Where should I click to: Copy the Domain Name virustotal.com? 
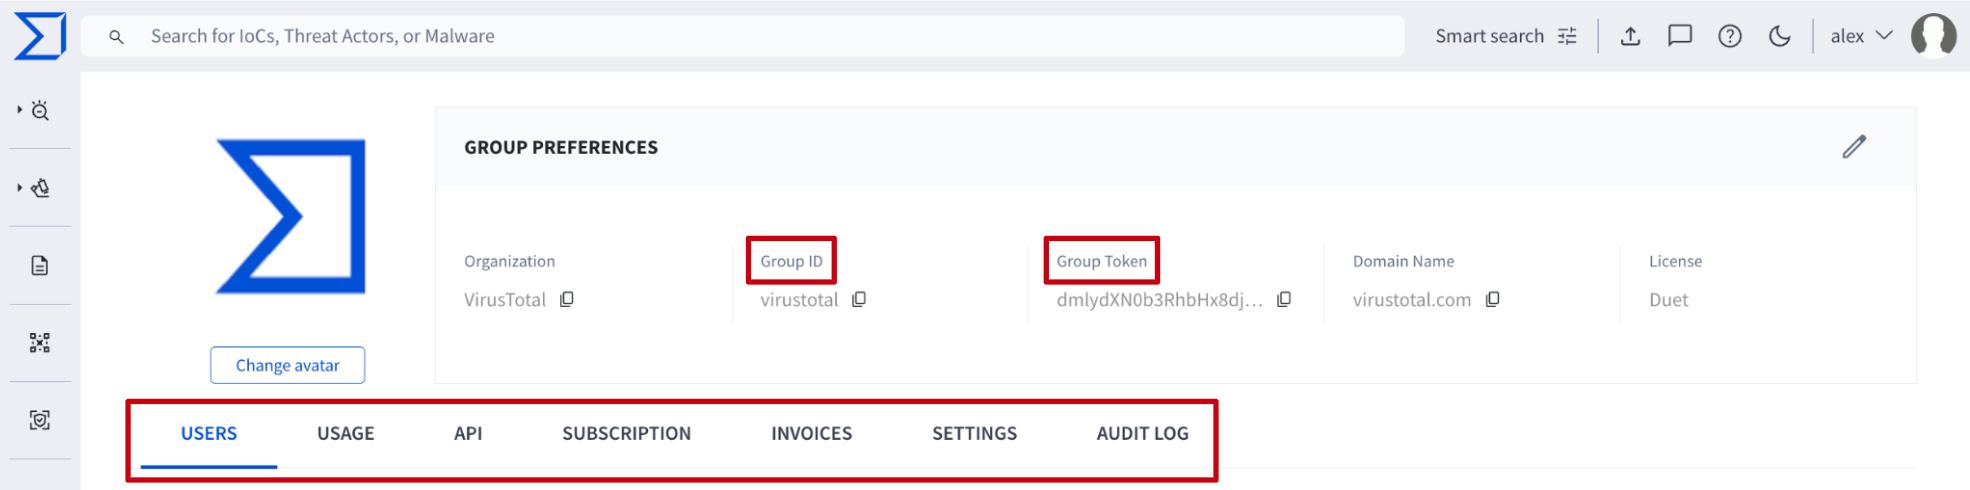point(1493,299)
